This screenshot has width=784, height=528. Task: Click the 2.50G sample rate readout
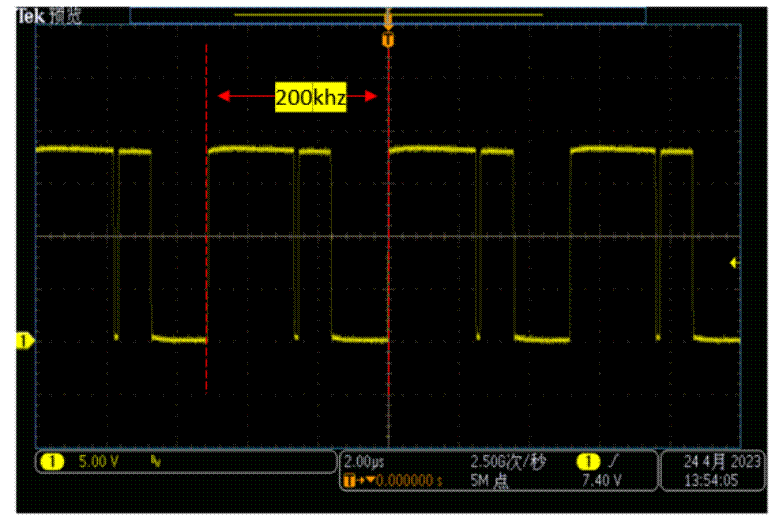[508, 462]
